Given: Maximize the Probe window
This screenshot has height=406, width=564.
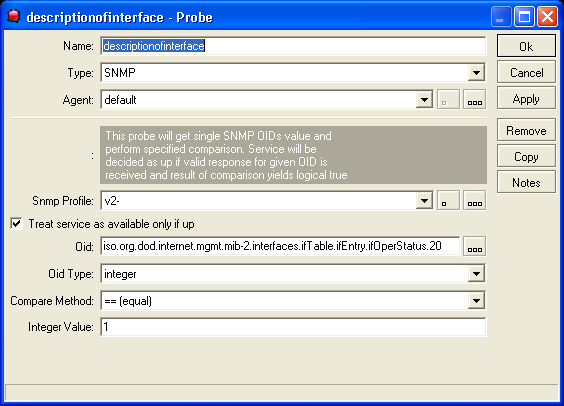Looking at the screenshot, I should 524,17.
